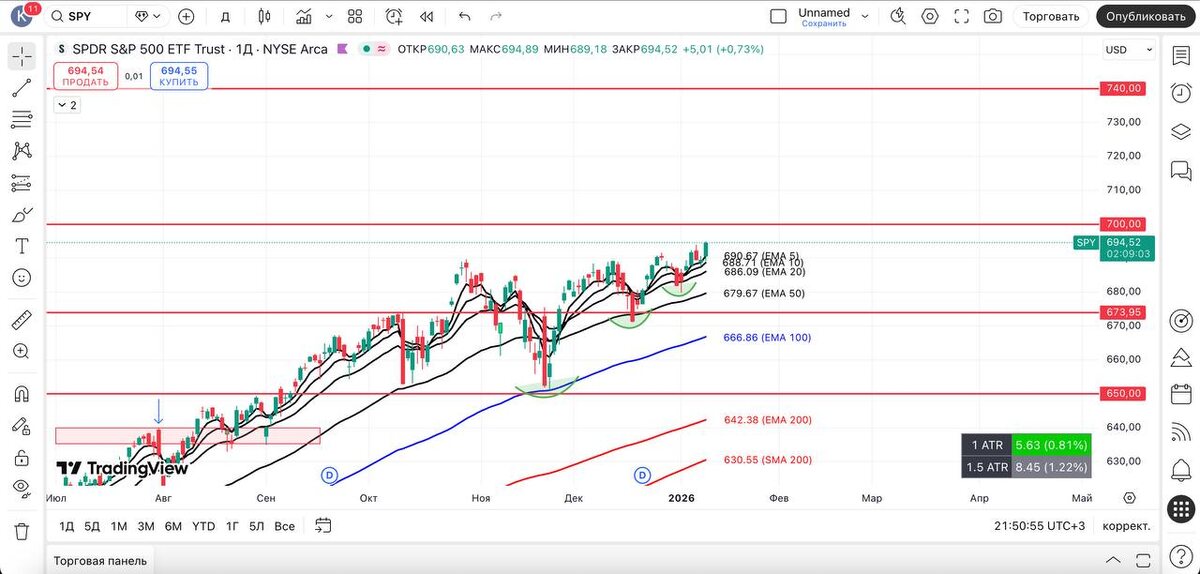The image size is (1200, 574).
Task: Click the 694,54 ПРОДАТЬ sell button
Action: pos(86,76)
